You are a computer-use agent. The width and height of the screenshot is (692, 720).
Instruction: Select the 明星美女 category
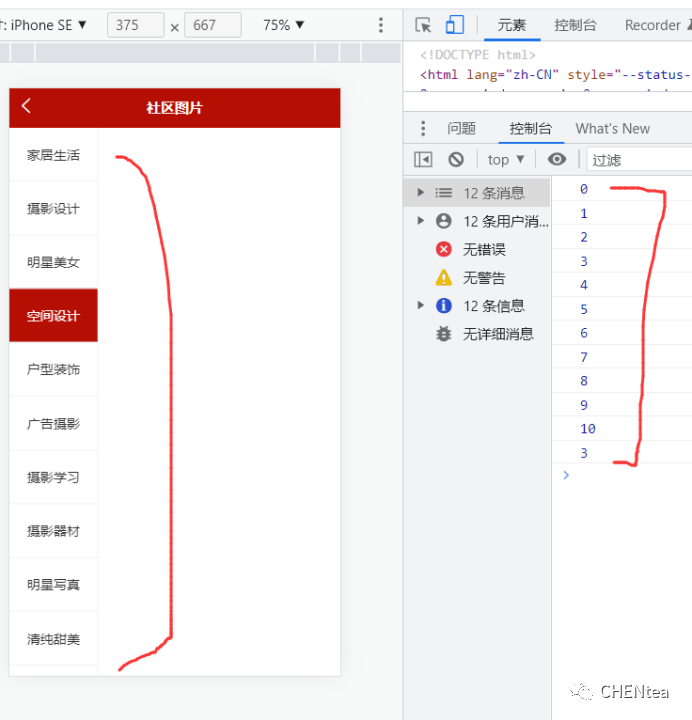tap(53, 262)
